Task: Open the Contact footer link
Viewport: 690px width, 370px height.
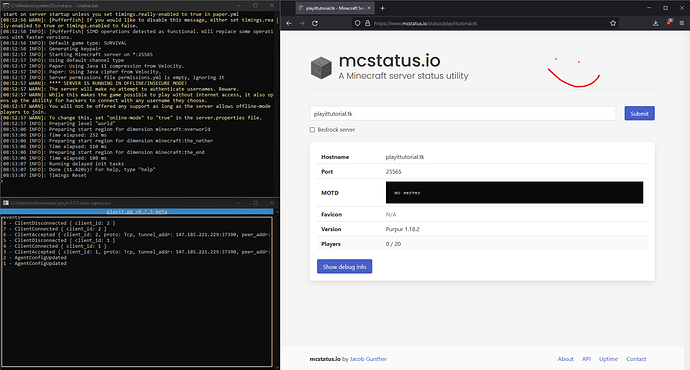Action: click(x=636, y=359)
